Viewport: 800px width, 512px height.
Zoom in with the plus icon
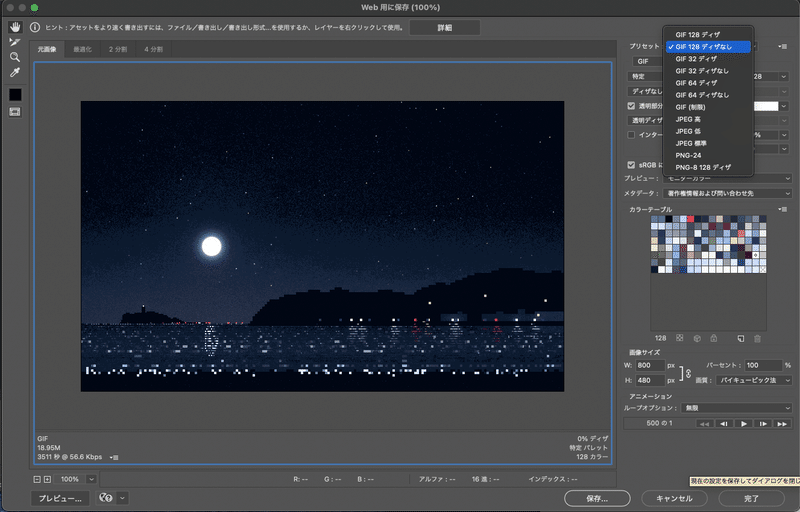click(47, 479)
